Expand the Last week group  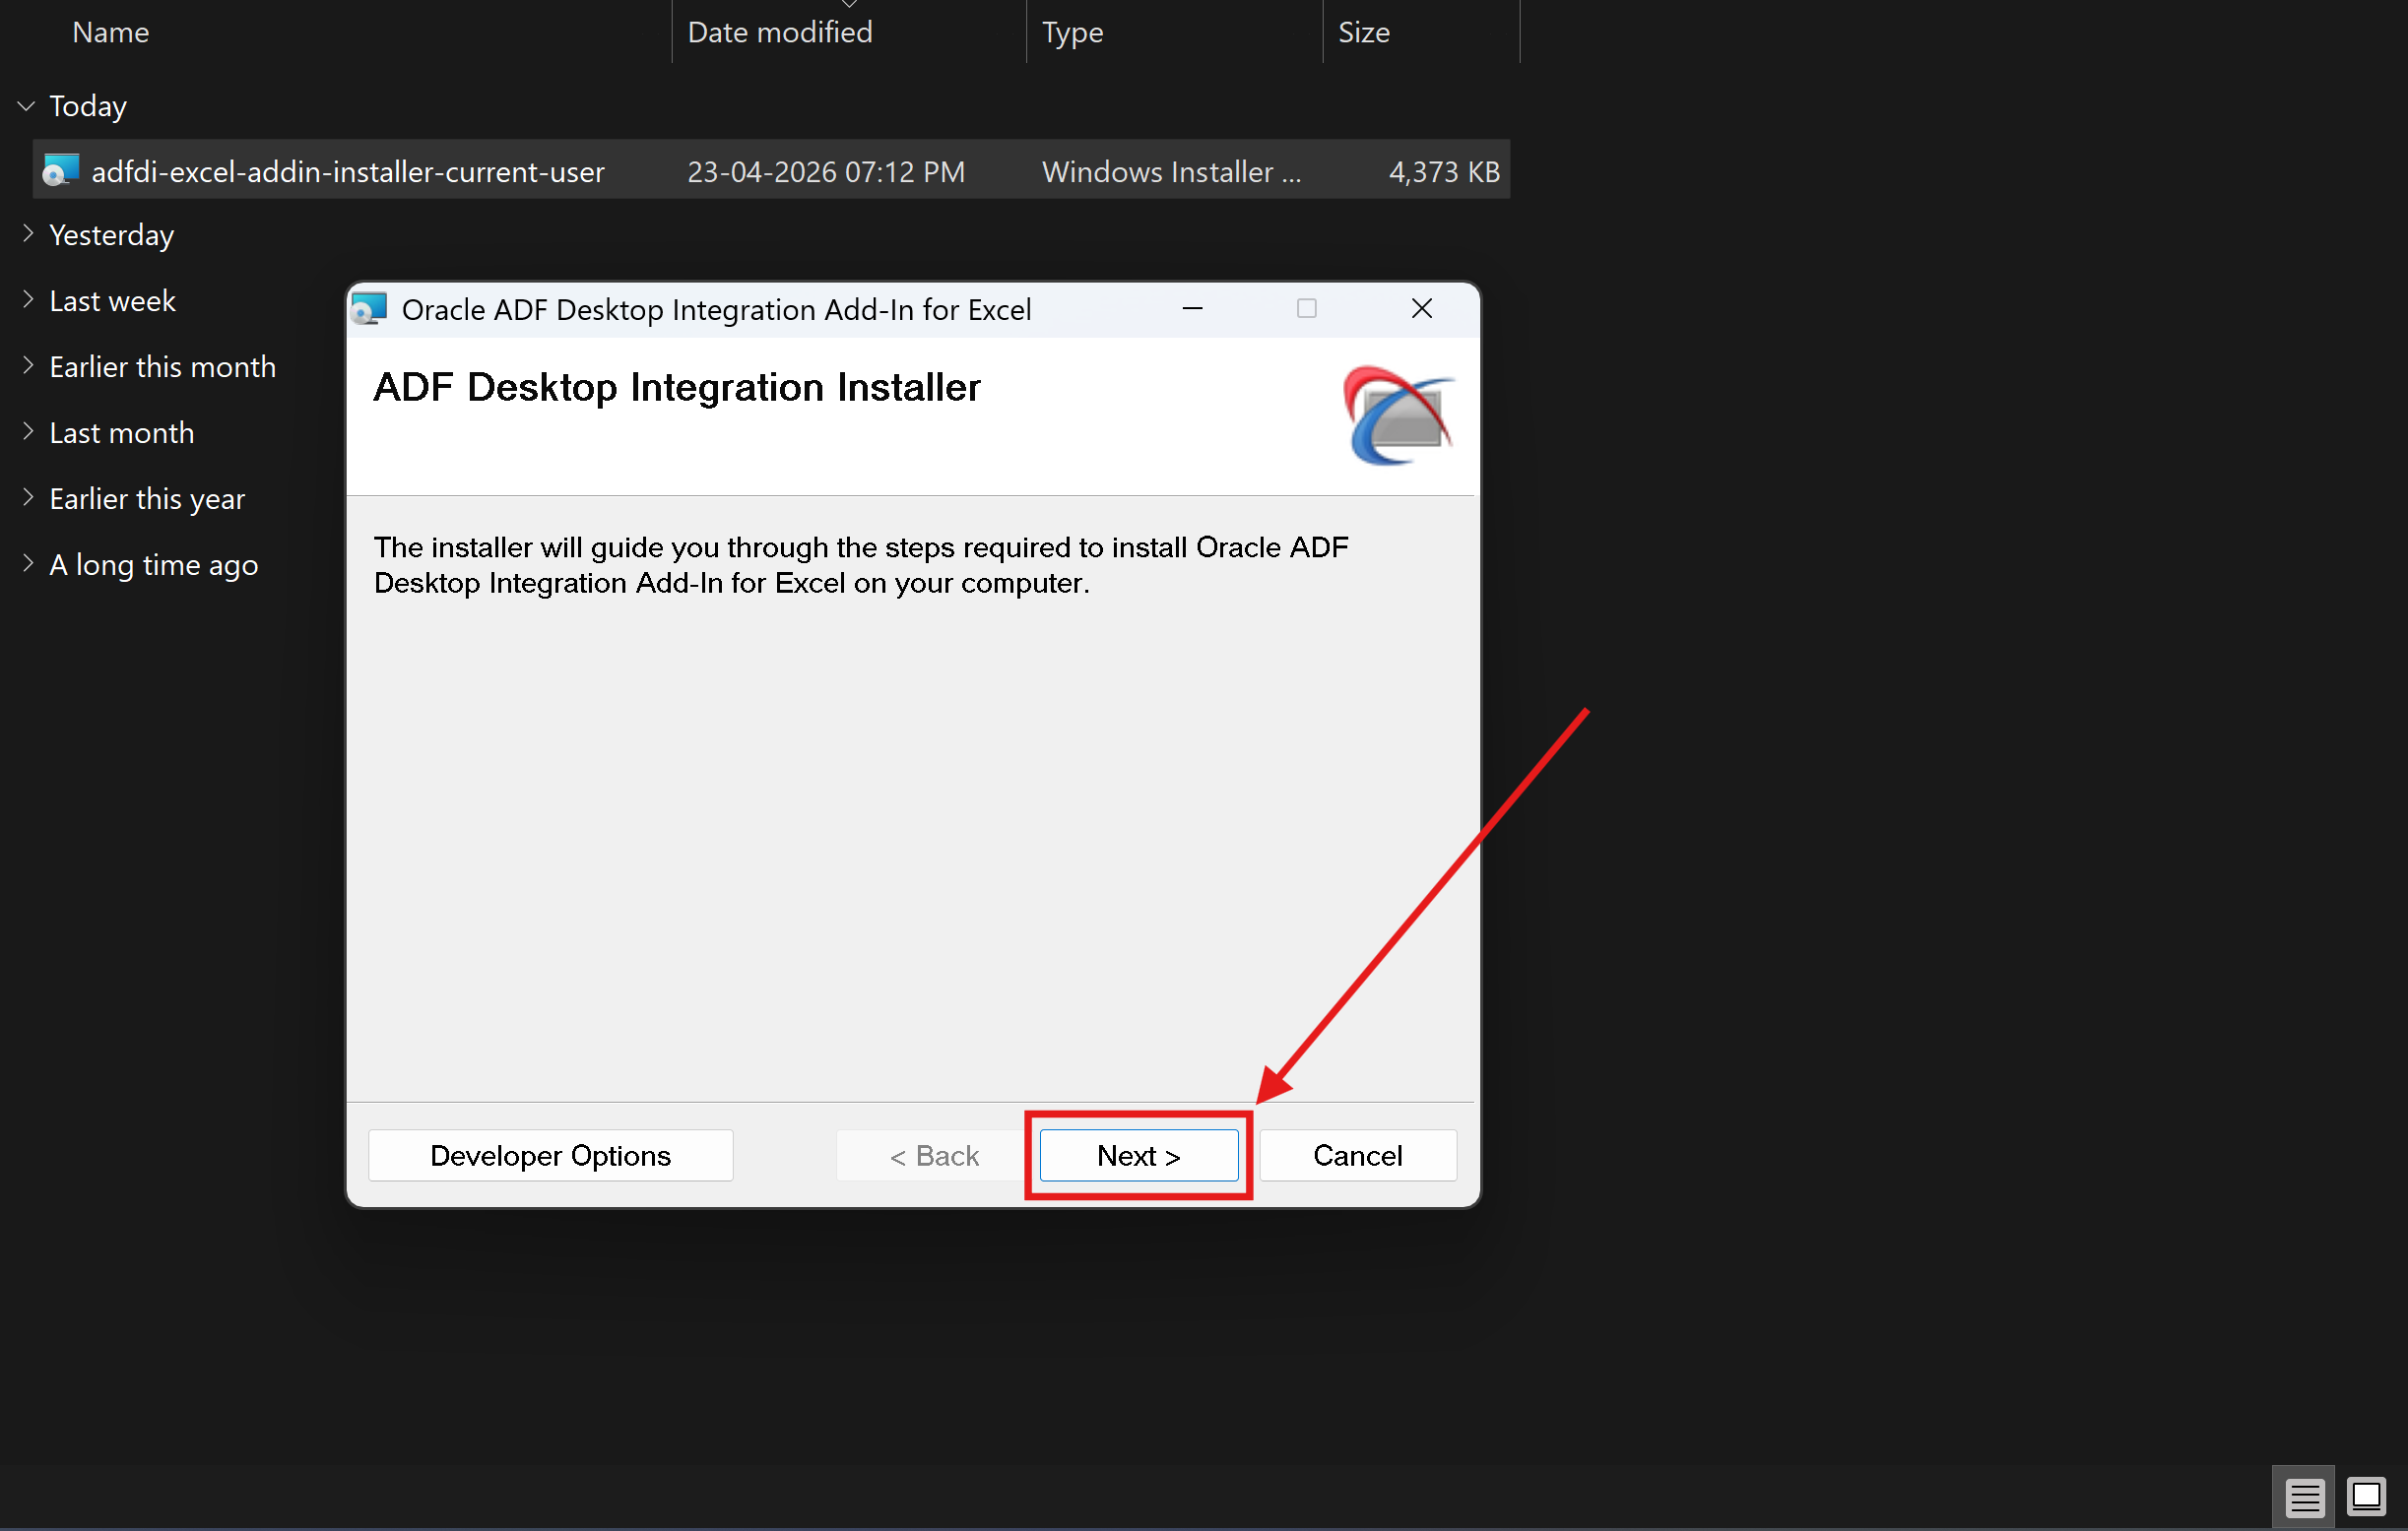pyautogui.click(x=27, y=300)
